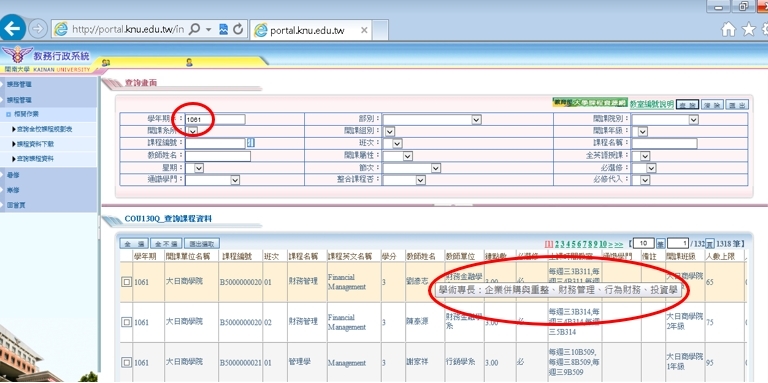
Task: Click the browser back arrow button
Action: click(x=12, y=28)
